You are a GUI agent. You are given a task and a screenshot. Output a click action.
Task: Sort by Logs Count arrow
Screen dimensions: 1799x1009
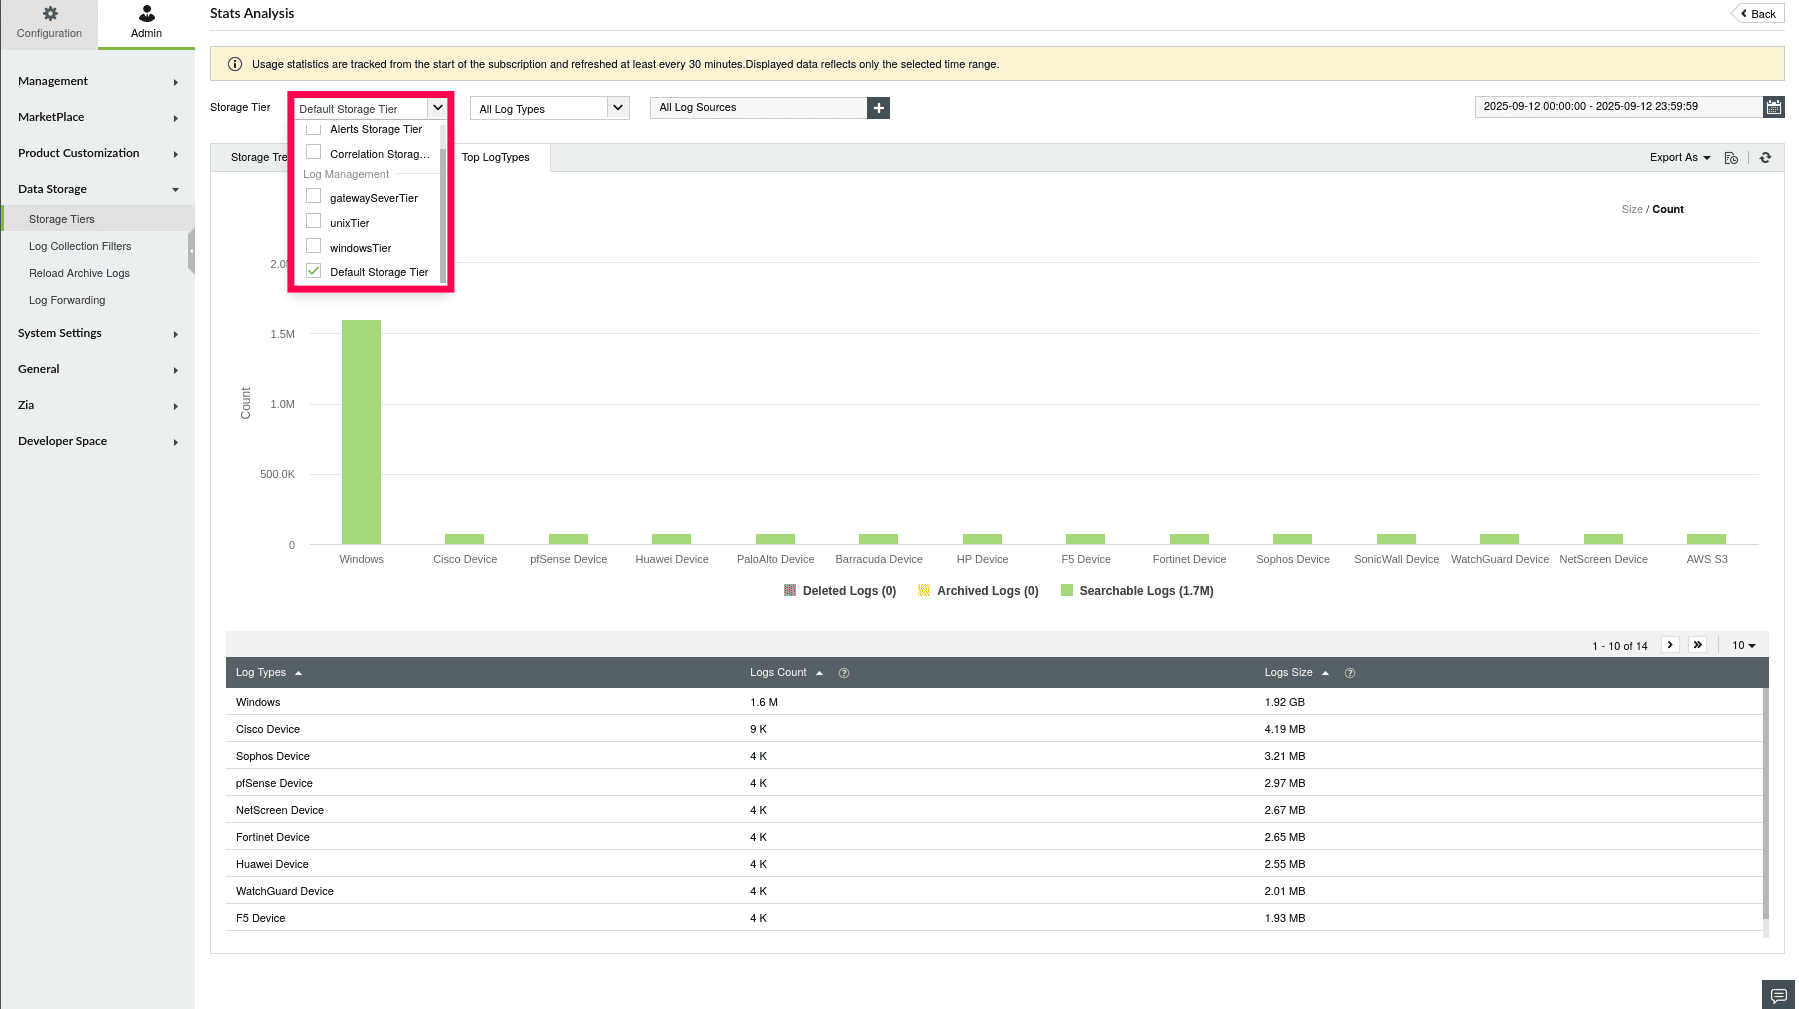coord(819,673)
